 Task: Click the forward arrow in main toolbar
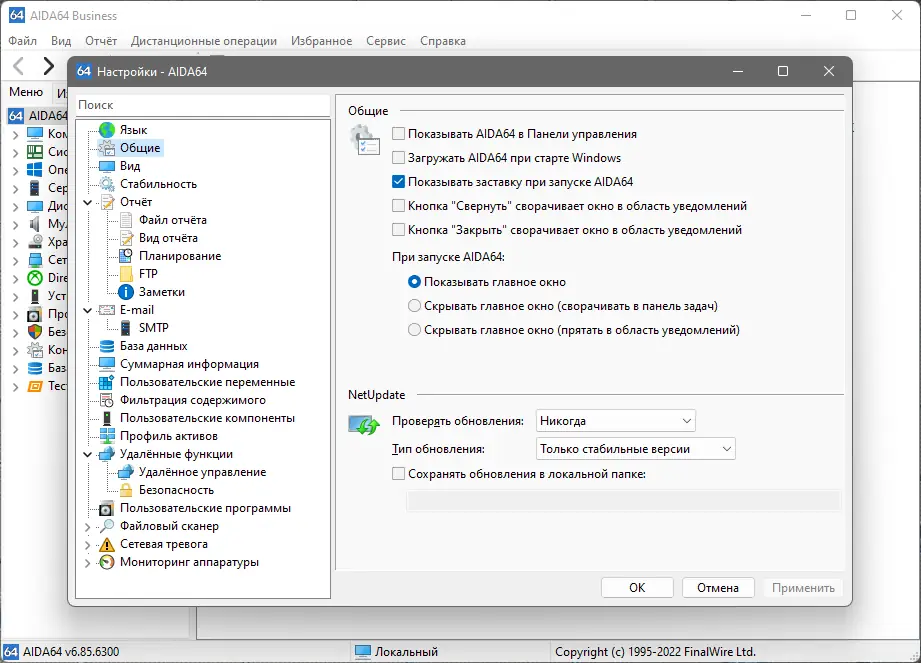(48, 66)
